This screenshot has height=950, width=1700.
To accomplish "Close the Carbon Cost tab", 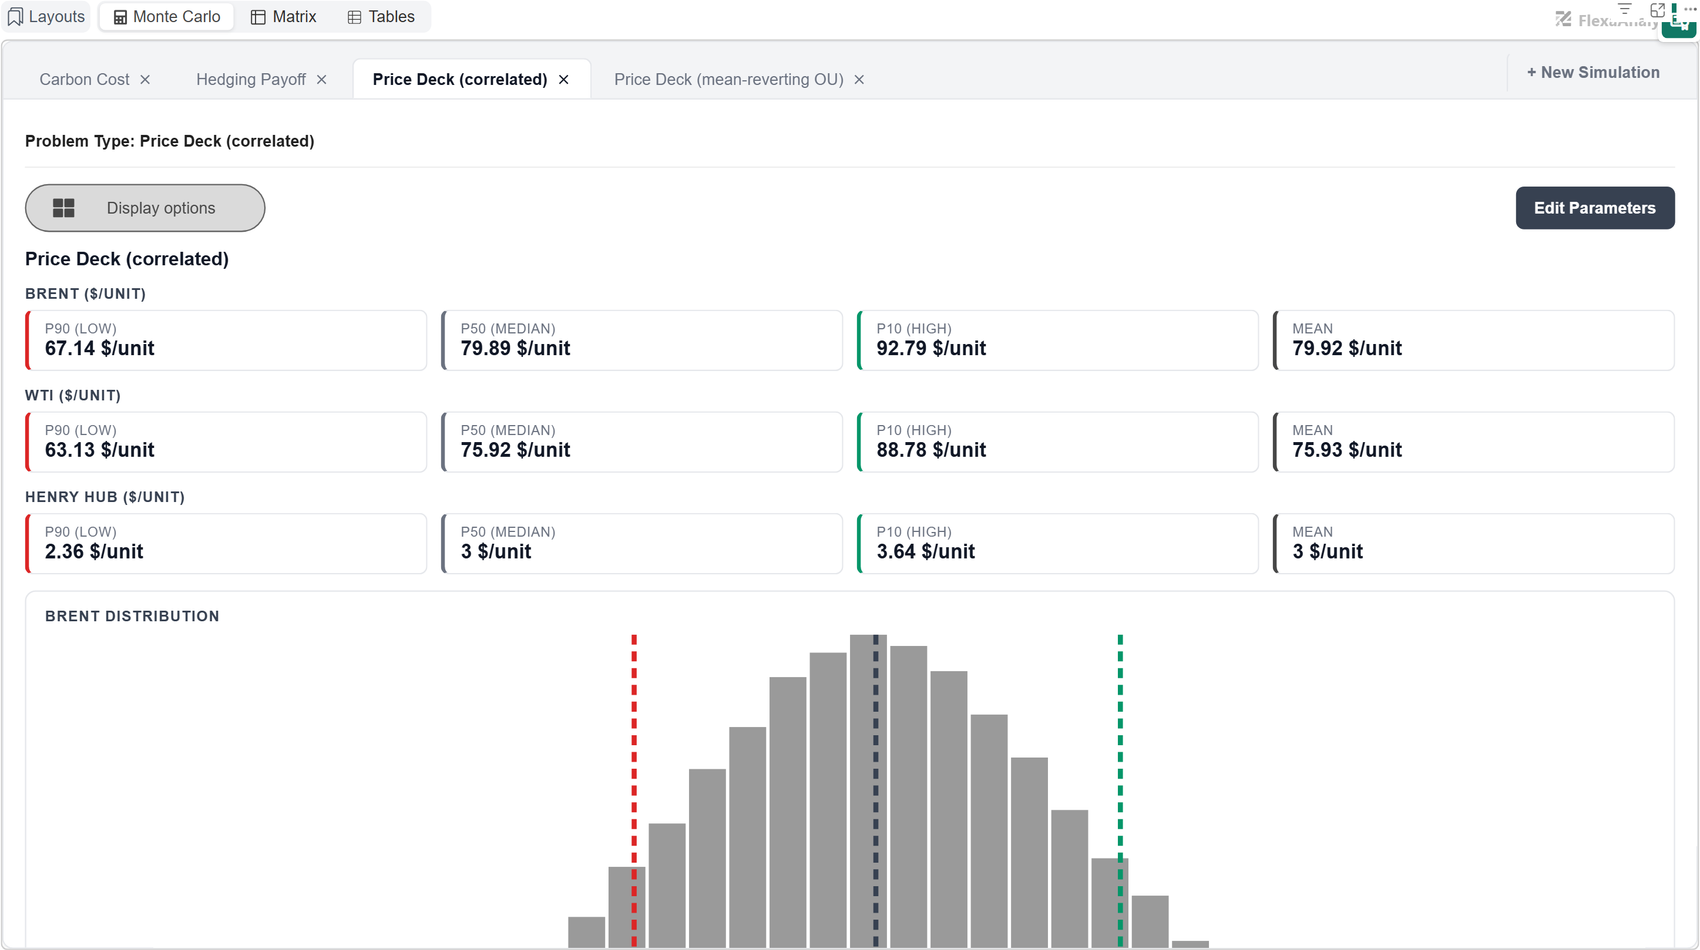I will (146, 80).
